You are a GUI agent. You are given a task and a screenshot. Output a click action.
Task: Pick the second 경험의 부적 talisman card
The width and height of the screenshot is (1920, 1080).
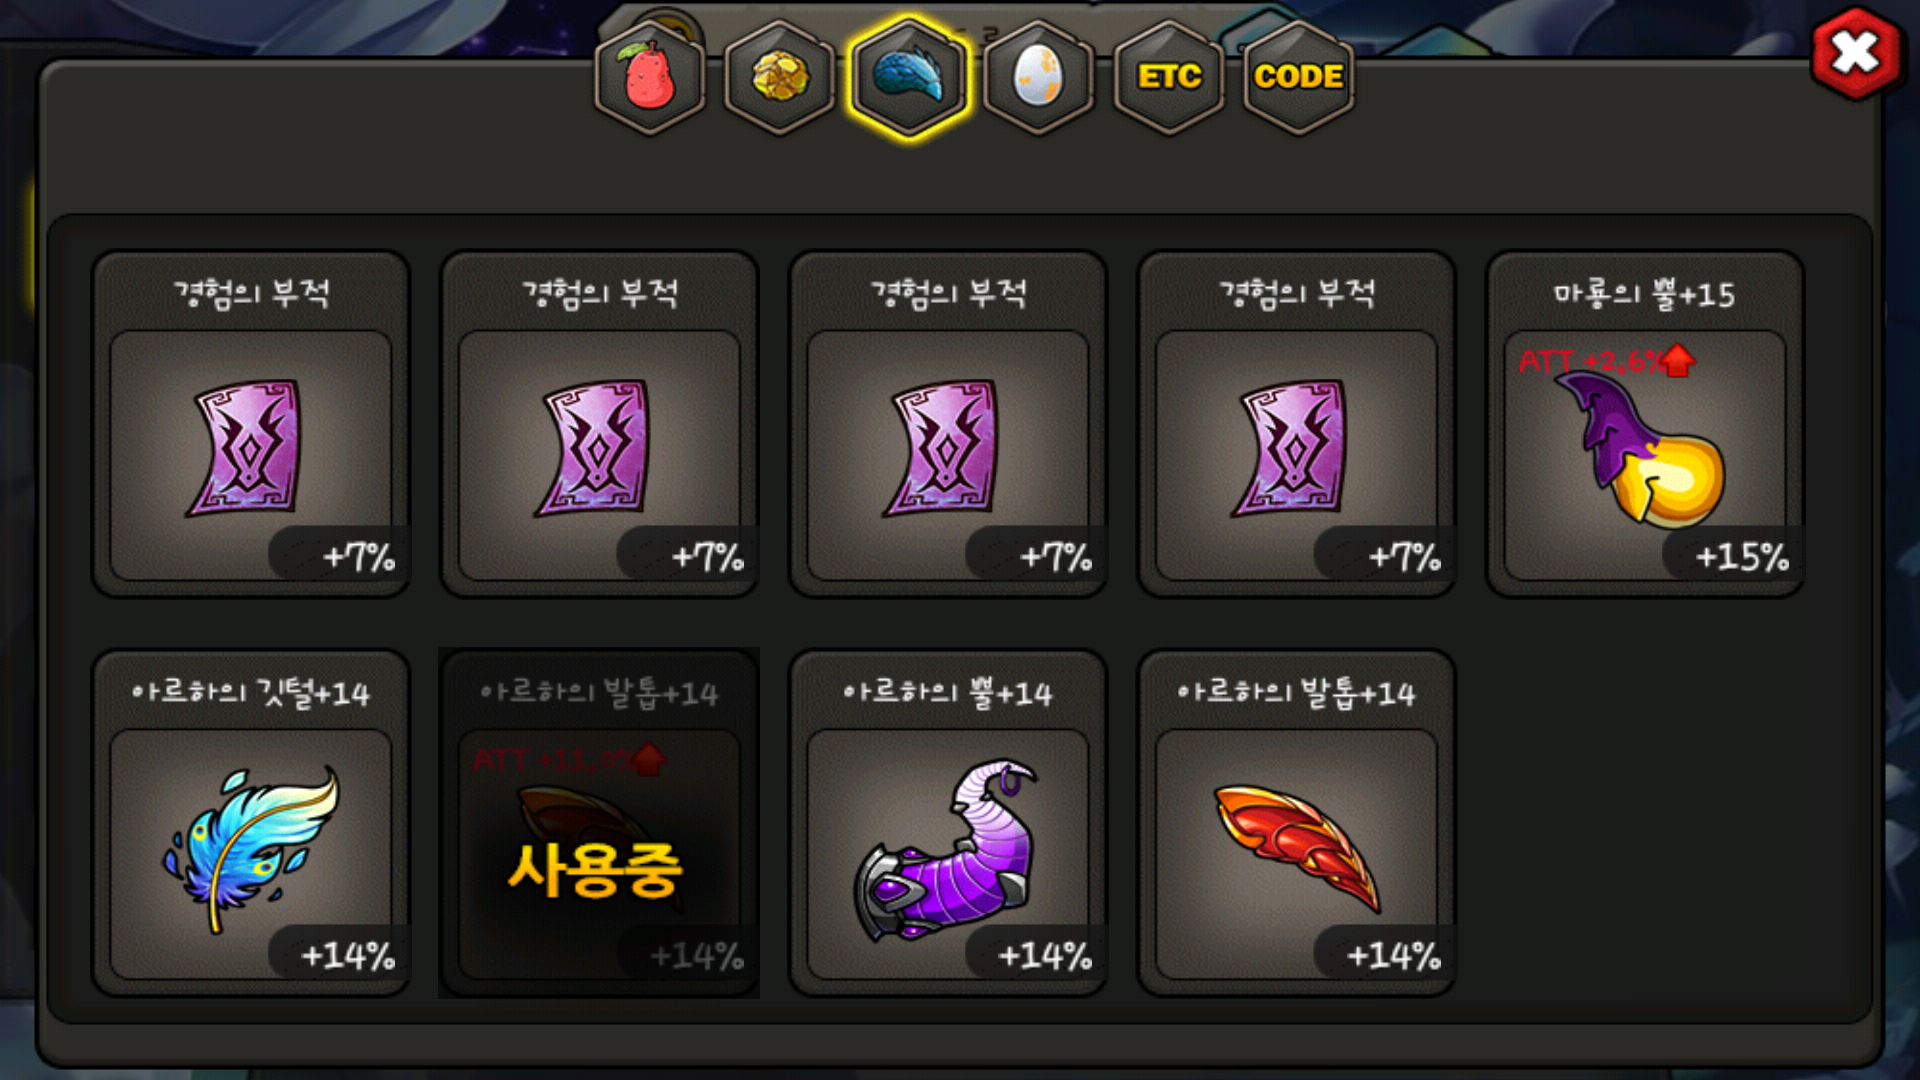pyautogui.click(x=600, y=424)
